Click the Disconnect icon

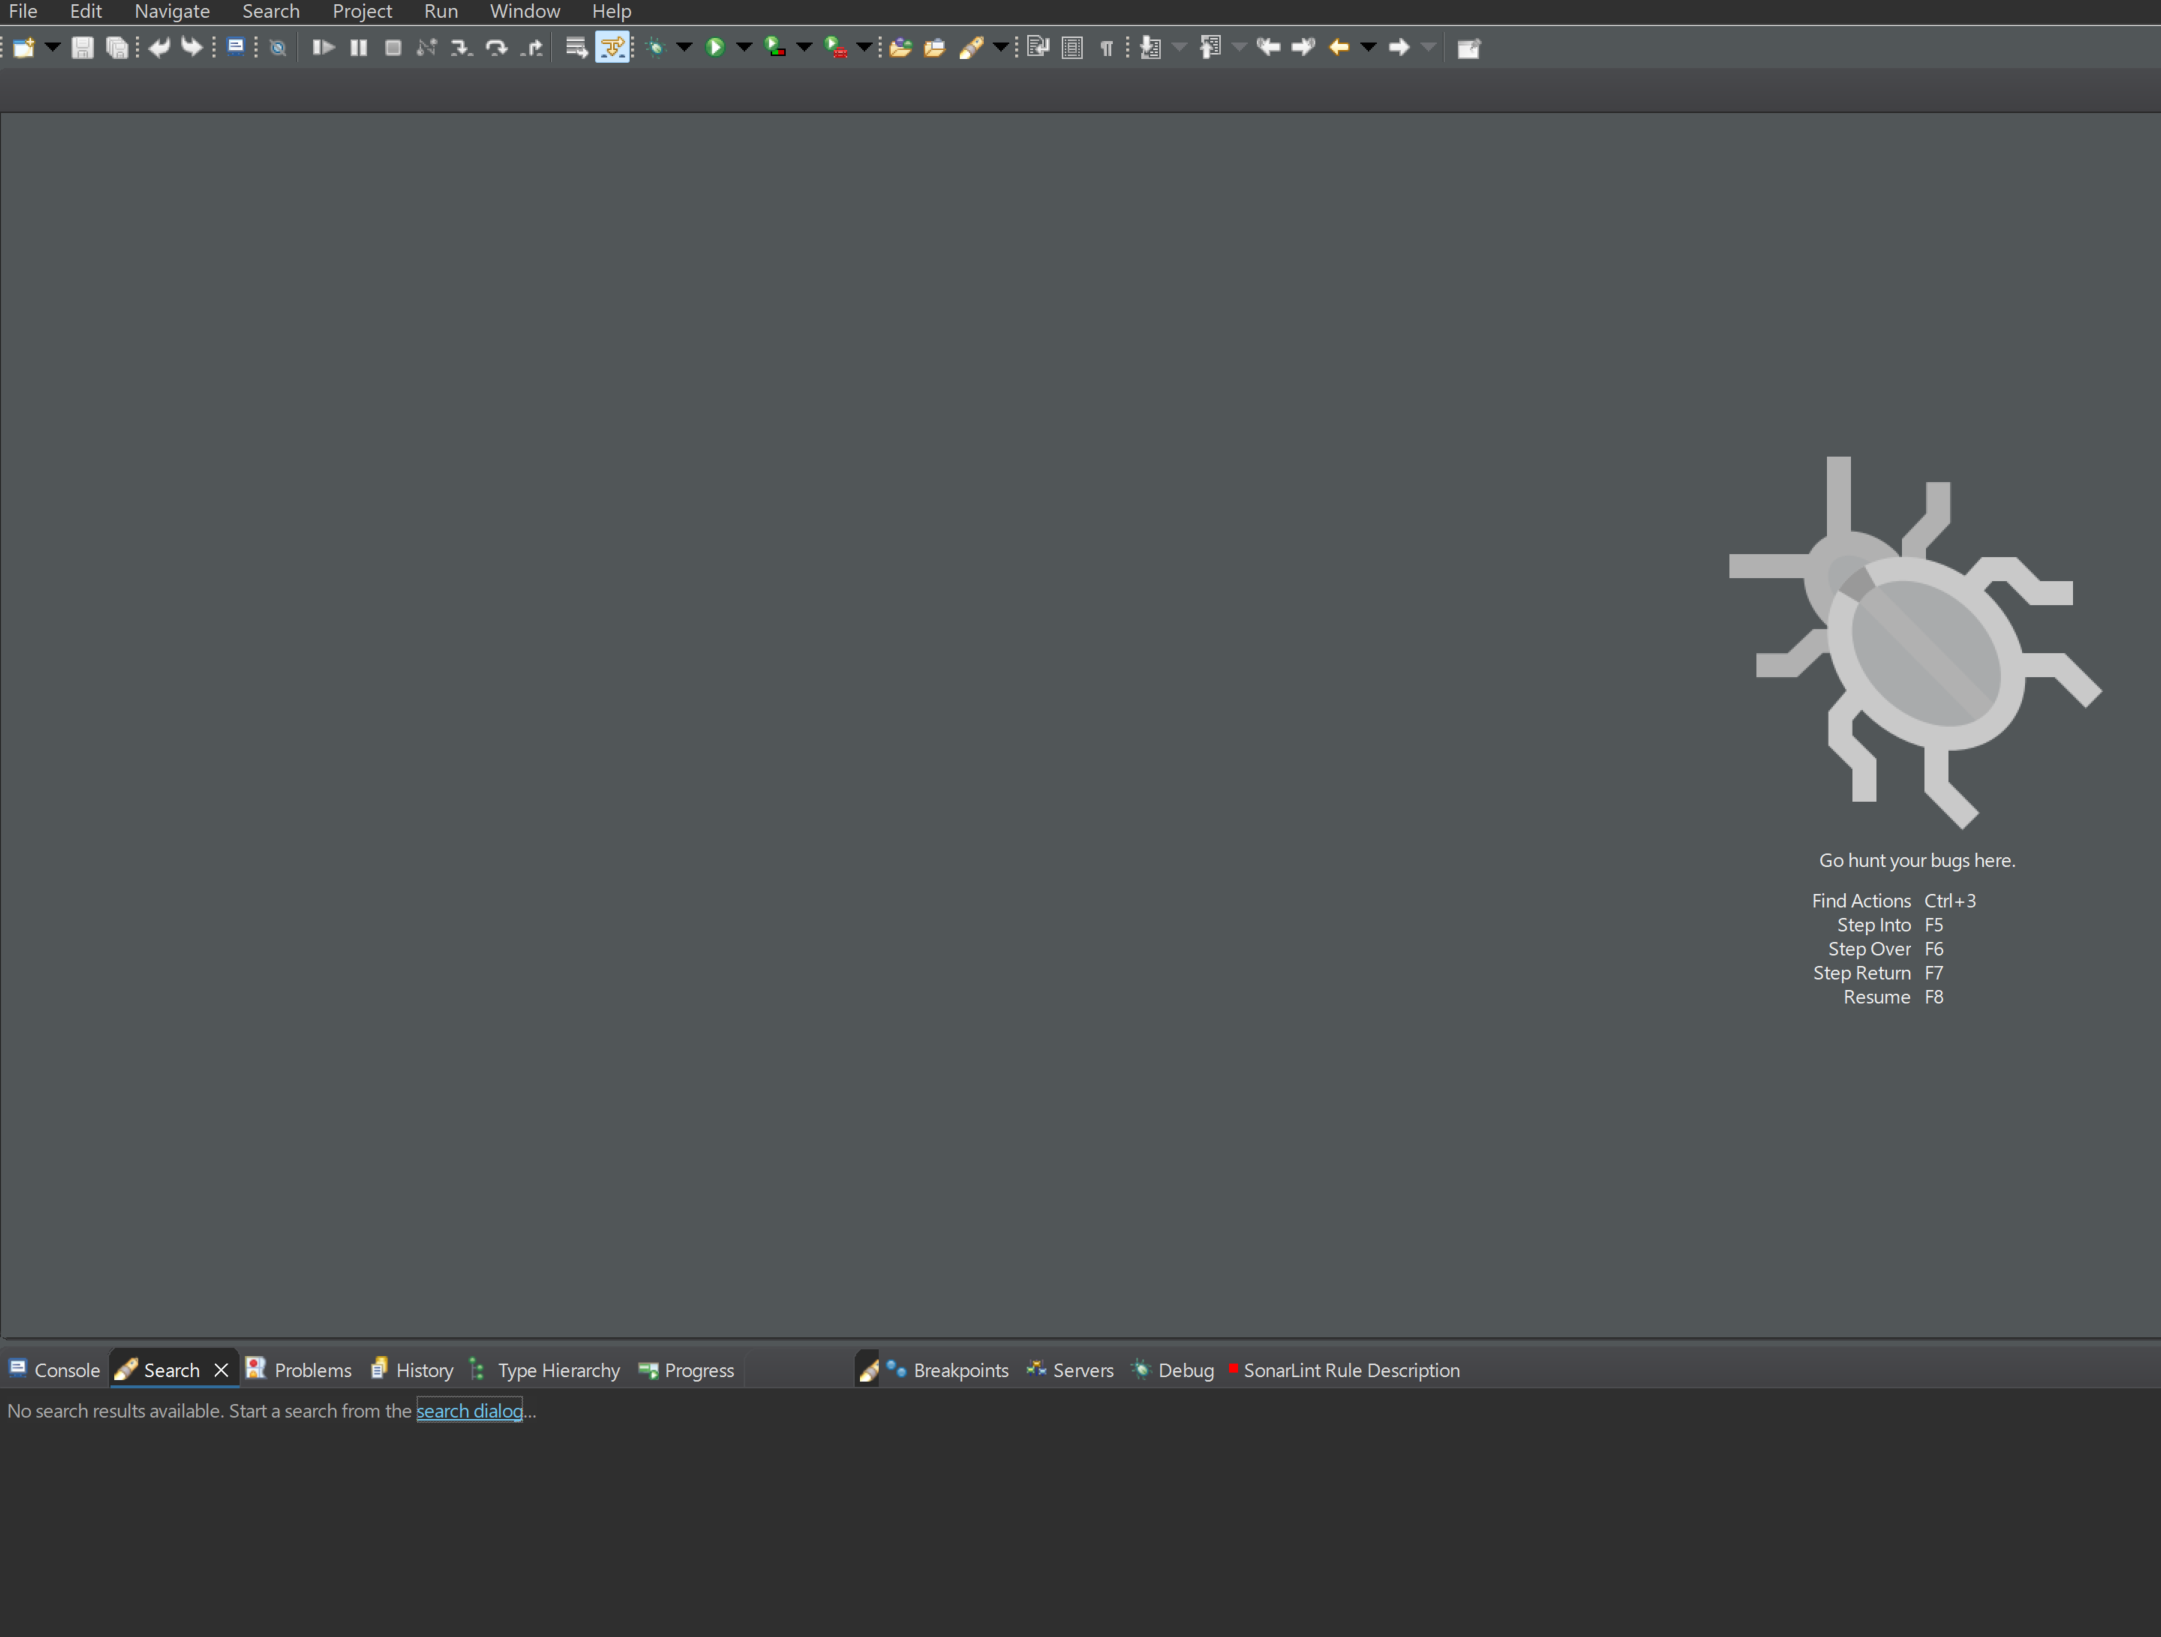coord(427,47)
